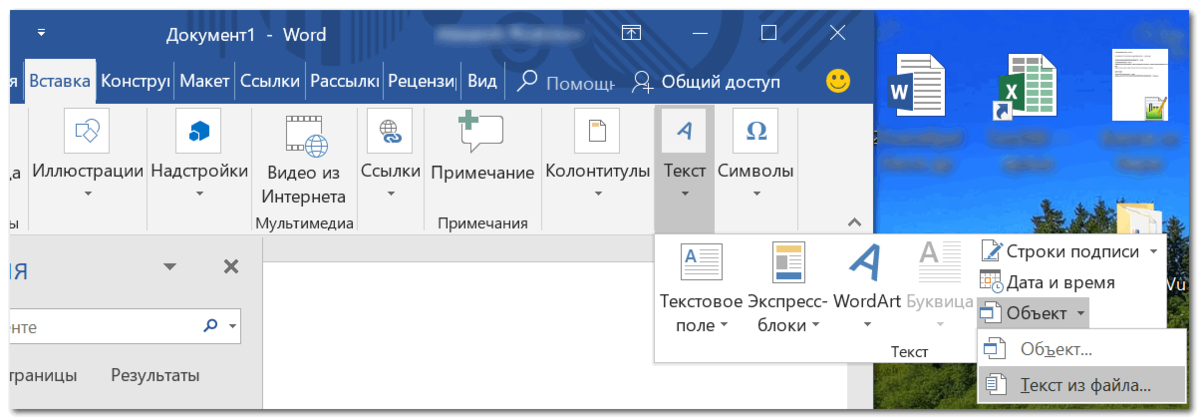Image resolution: width=1200 pixels, height=420 pixels.
Task: Open the Страницы tab in navigation pane
Action: [42, 375]
